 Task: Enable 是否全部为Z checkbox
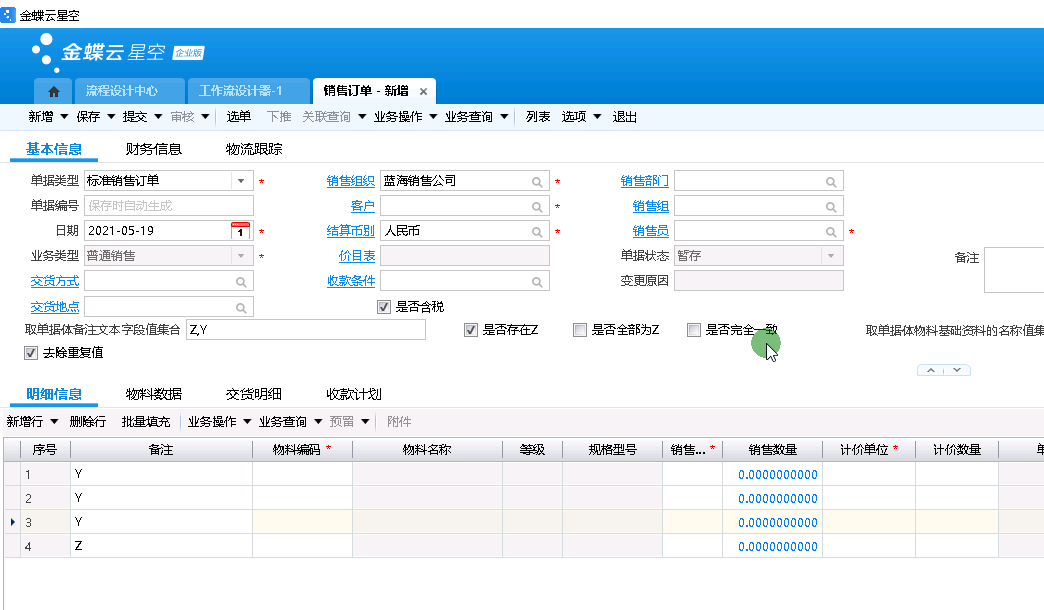click(580, 330)
